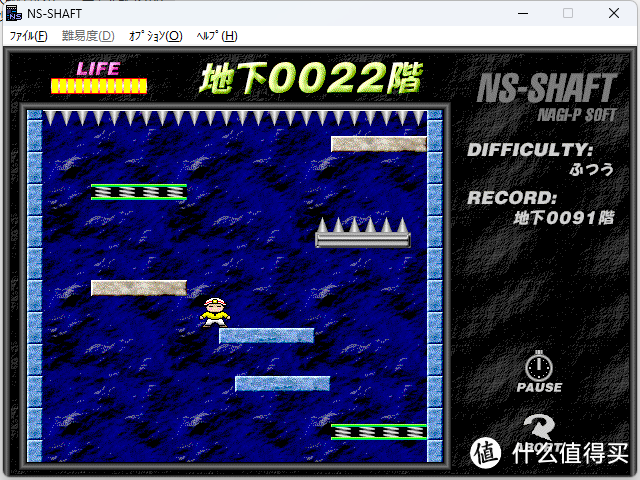Open the ファイル(F) menu
The image size is (640, 480).
tap(28, 36)
